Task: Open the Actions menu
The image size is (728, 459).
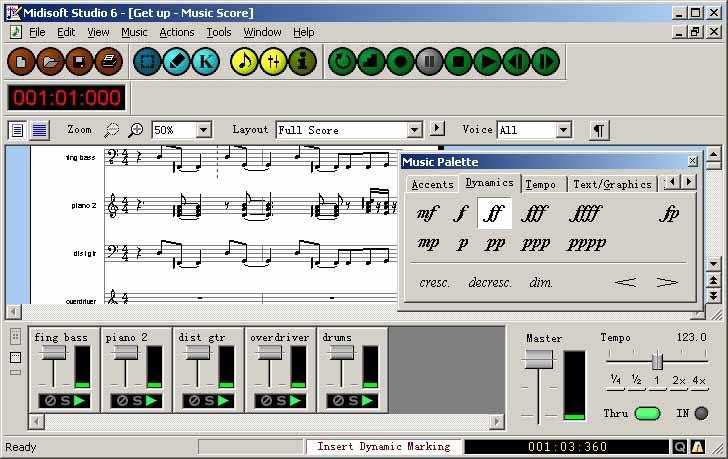Action: (x=176, y=32)
